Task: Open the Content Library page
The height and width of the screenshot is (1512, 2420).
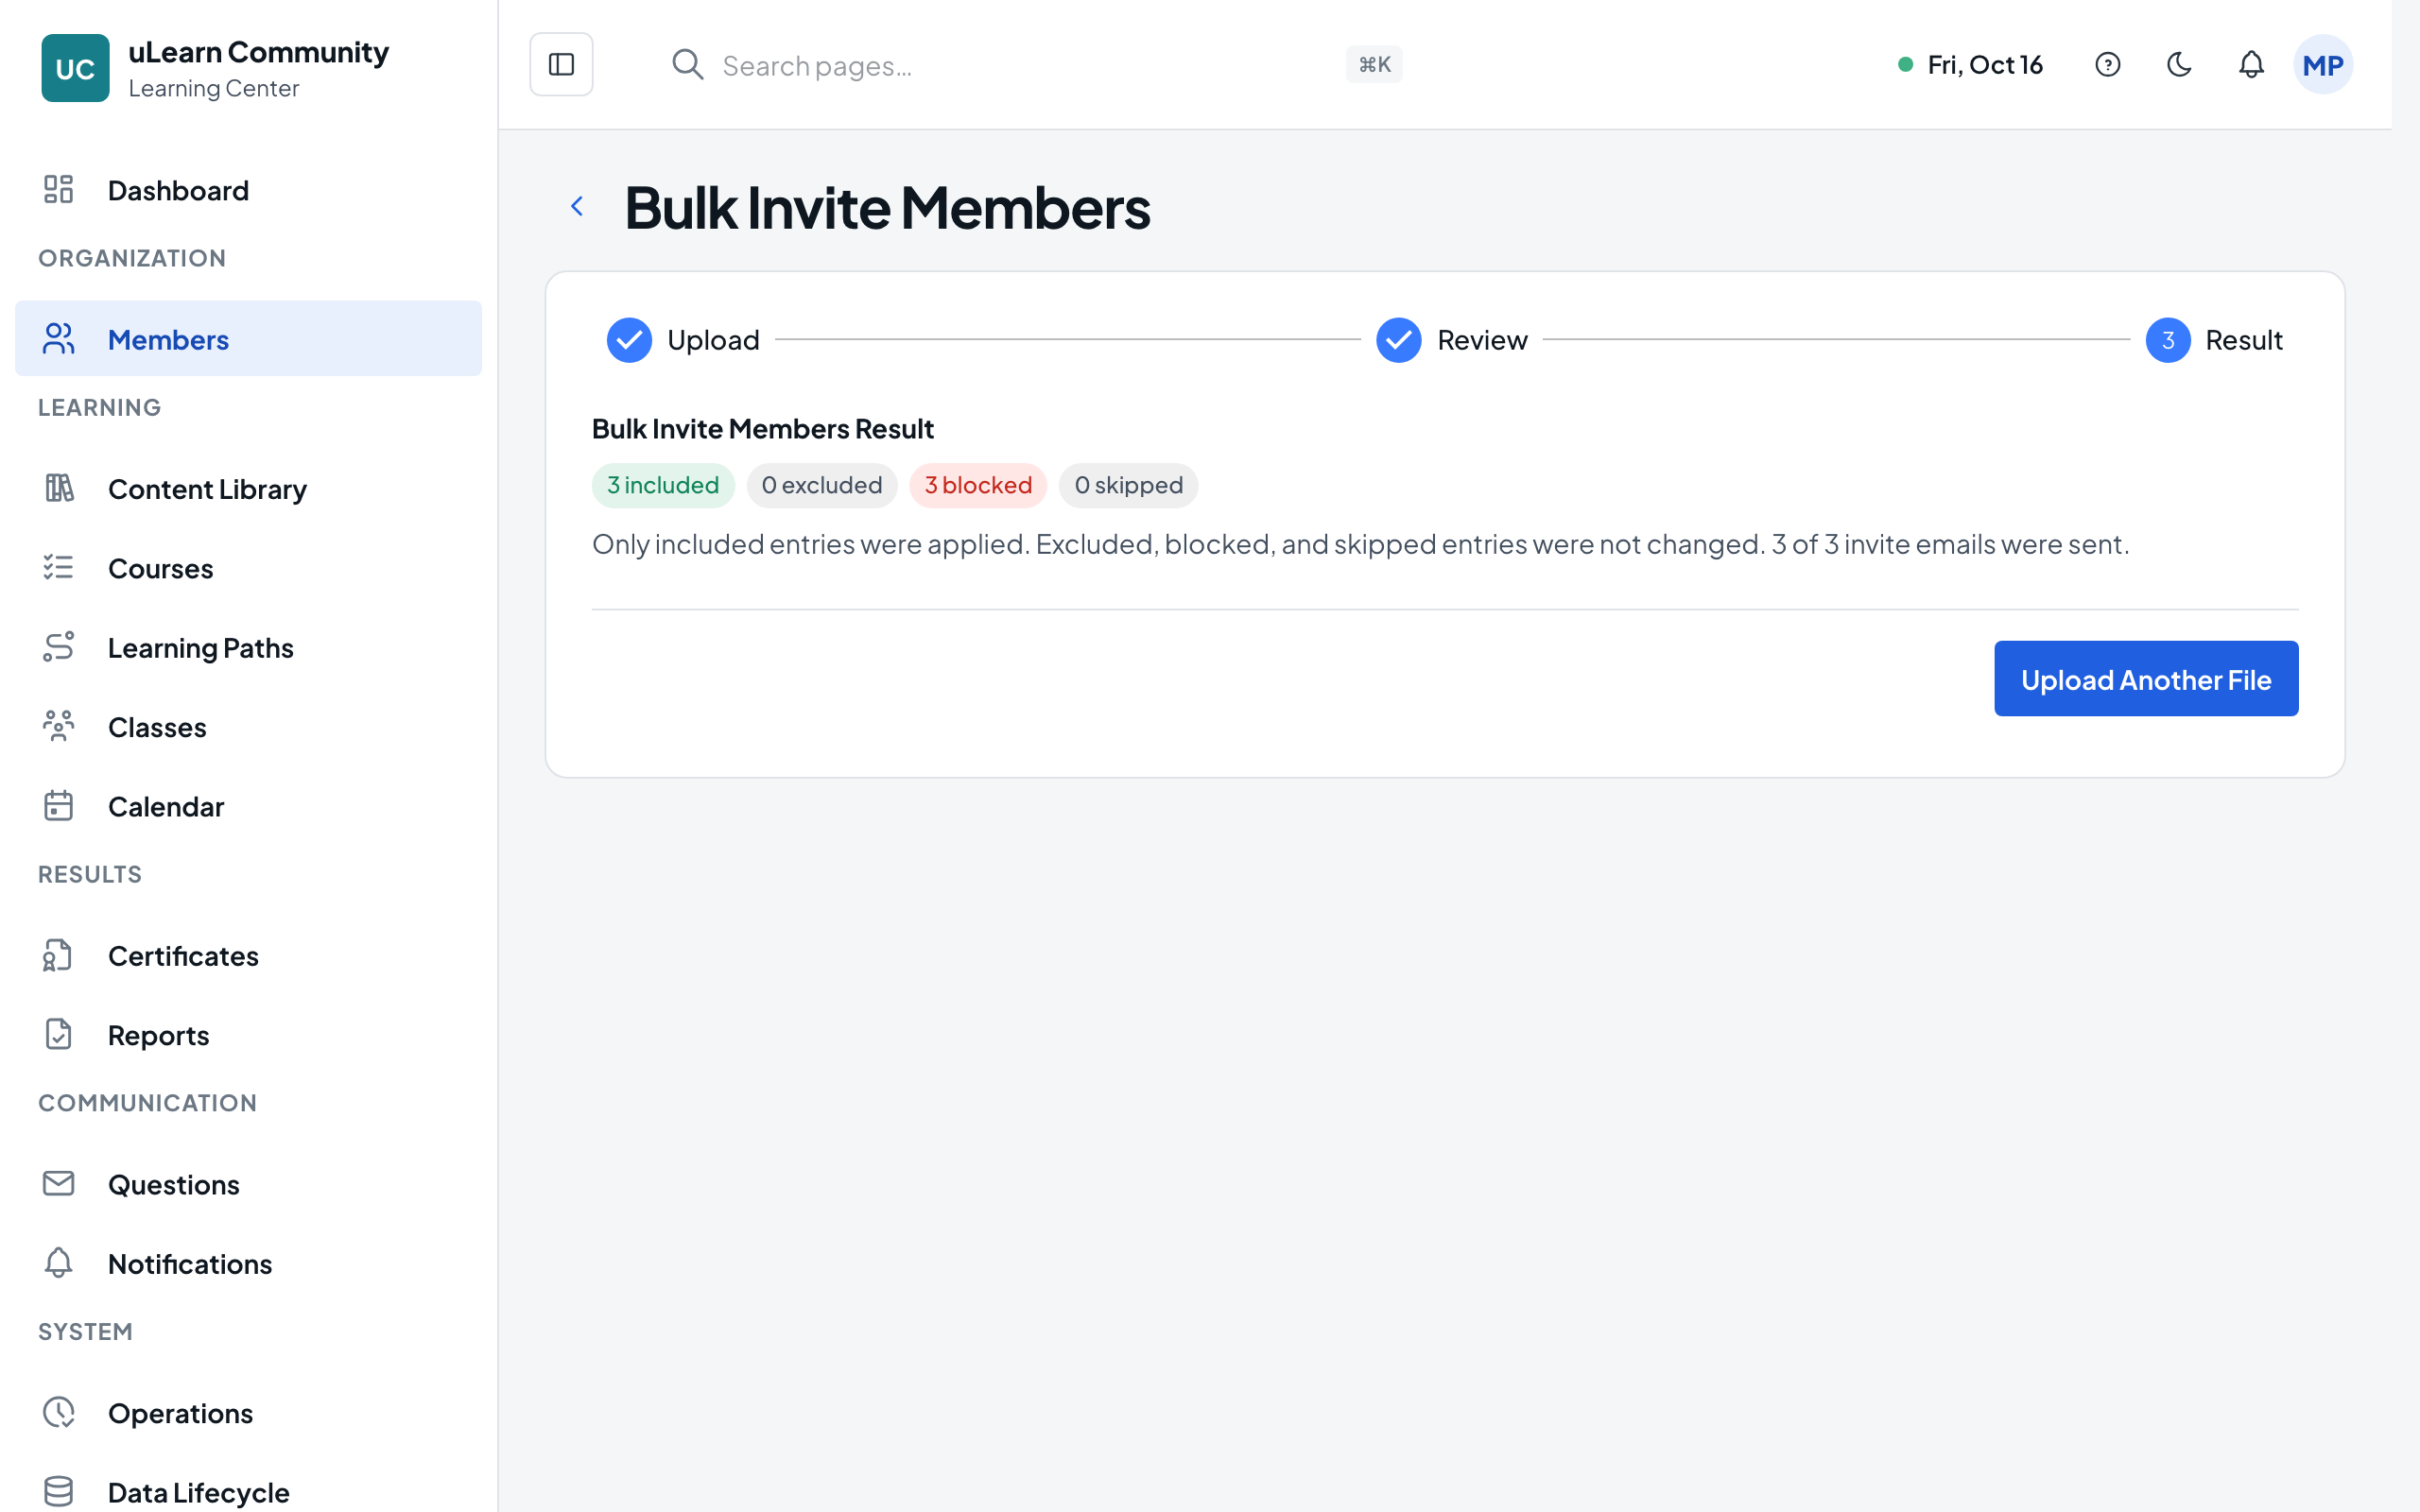Action: tap(248, 488)
